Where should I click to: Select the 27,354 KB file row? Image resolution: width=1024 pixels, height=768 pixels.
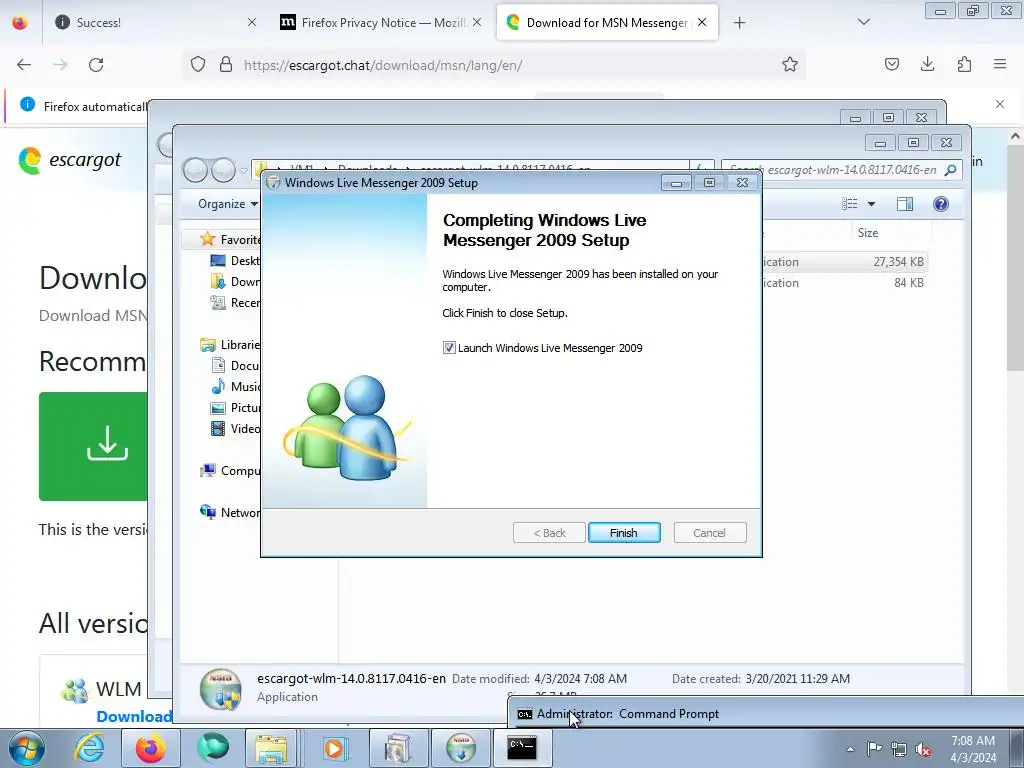844,262
